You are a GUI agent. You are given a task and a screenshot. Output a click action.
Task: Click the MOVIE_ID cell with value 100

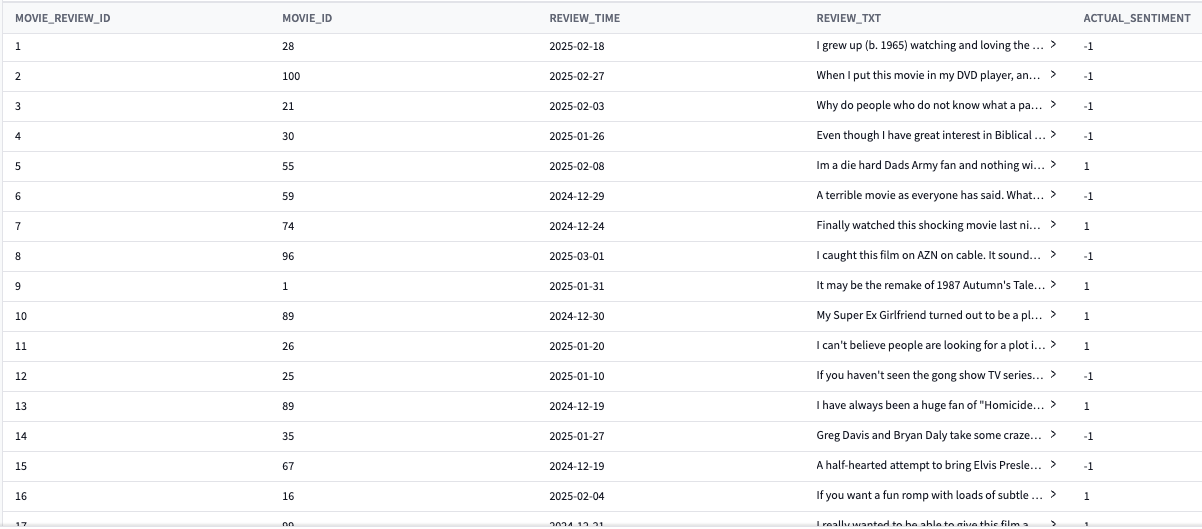coord(291,76)
